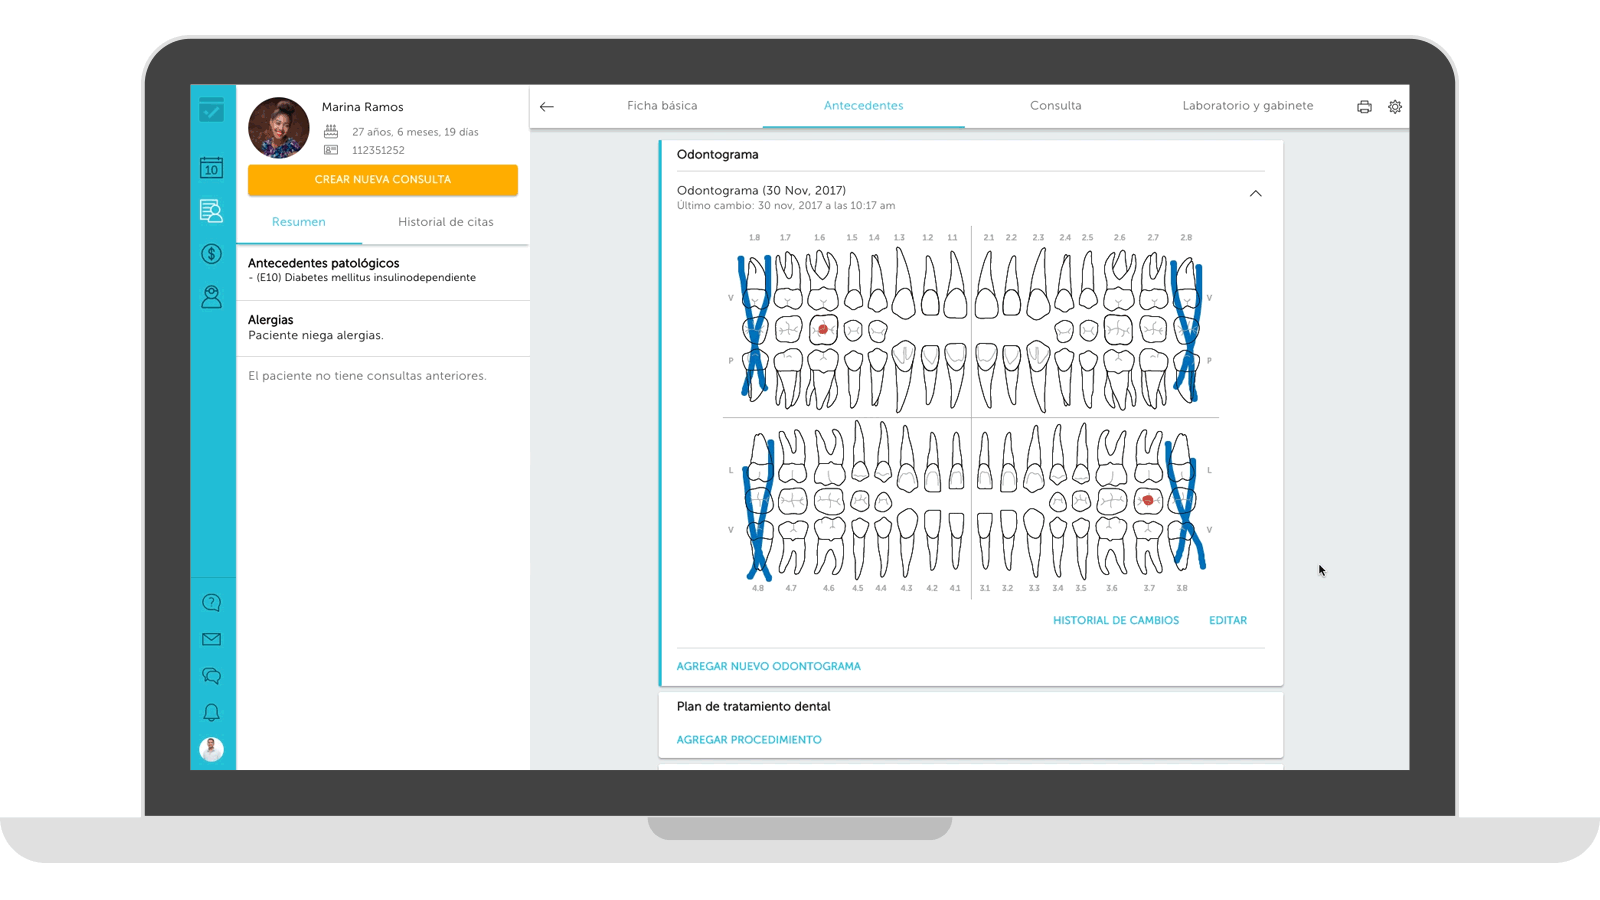
Task: Click the ID card icon
Action: (x=331, y=150)
